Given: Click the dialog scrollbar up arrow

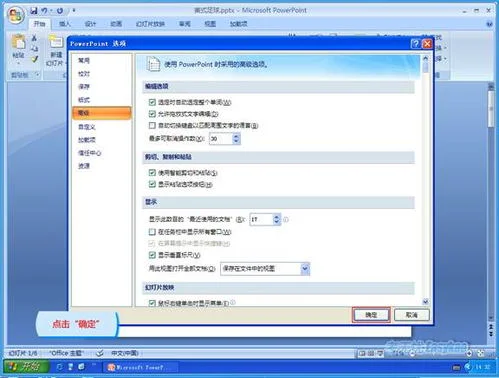Looking at the screenshot, I should coord(425,58).
